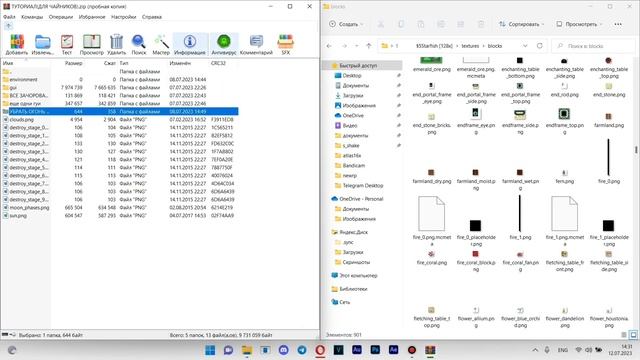
Task: Select the endframe_top.png file
Action: pyautogui.click(x=564, y=120)
